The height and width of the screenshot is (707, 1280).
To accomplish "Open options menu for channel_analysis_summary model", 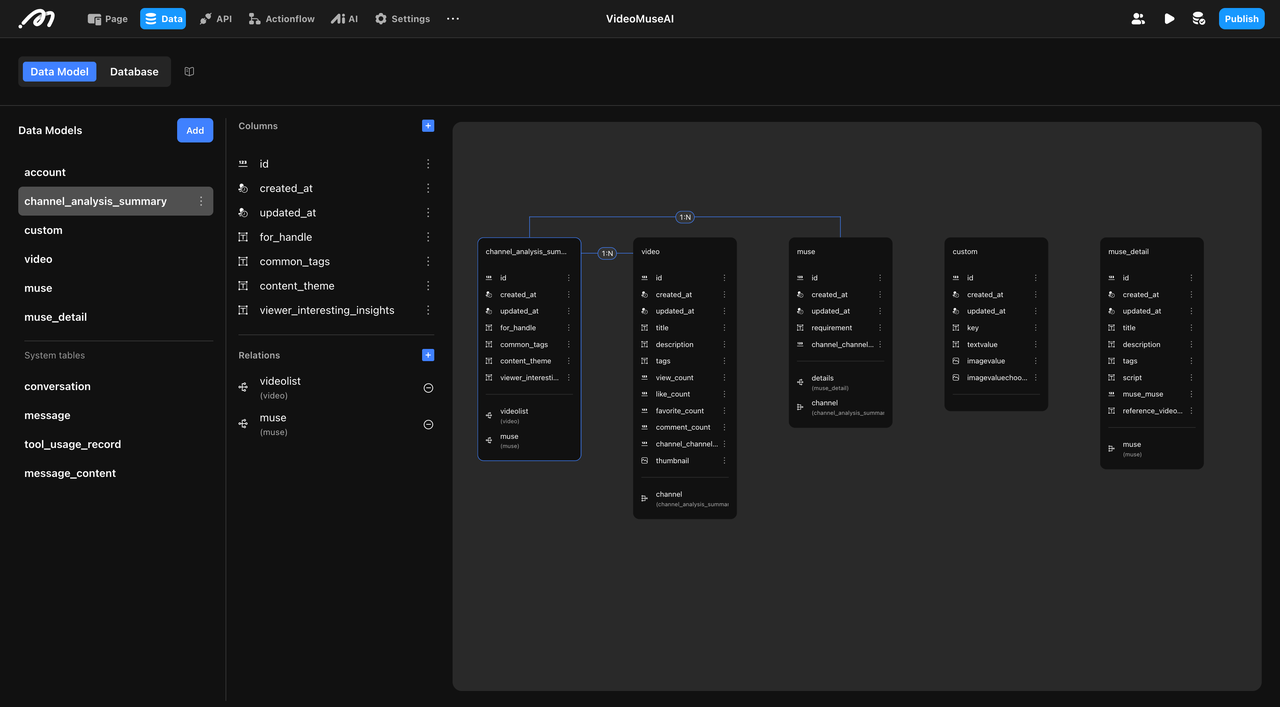I will [201, 201].
